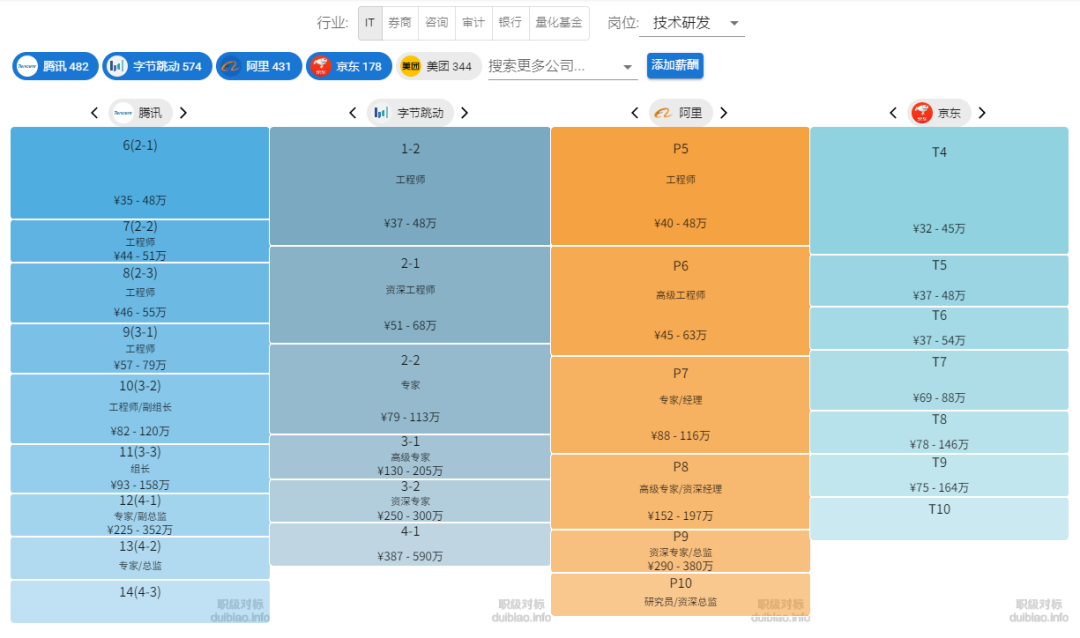Select JD level T9 block
1080x638 pixels.
(x=939, y=475)
